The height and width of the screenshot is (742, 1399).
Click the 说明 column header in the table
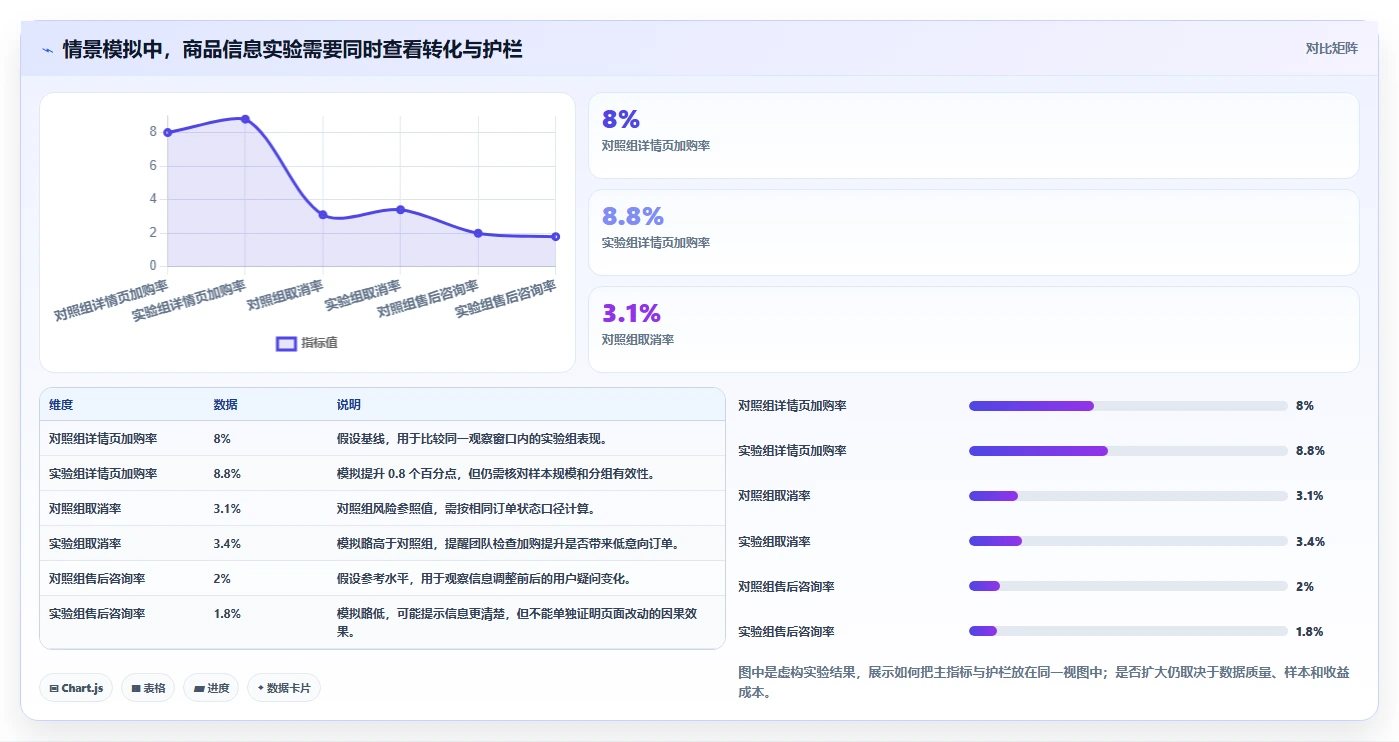(x=349, y=405)
